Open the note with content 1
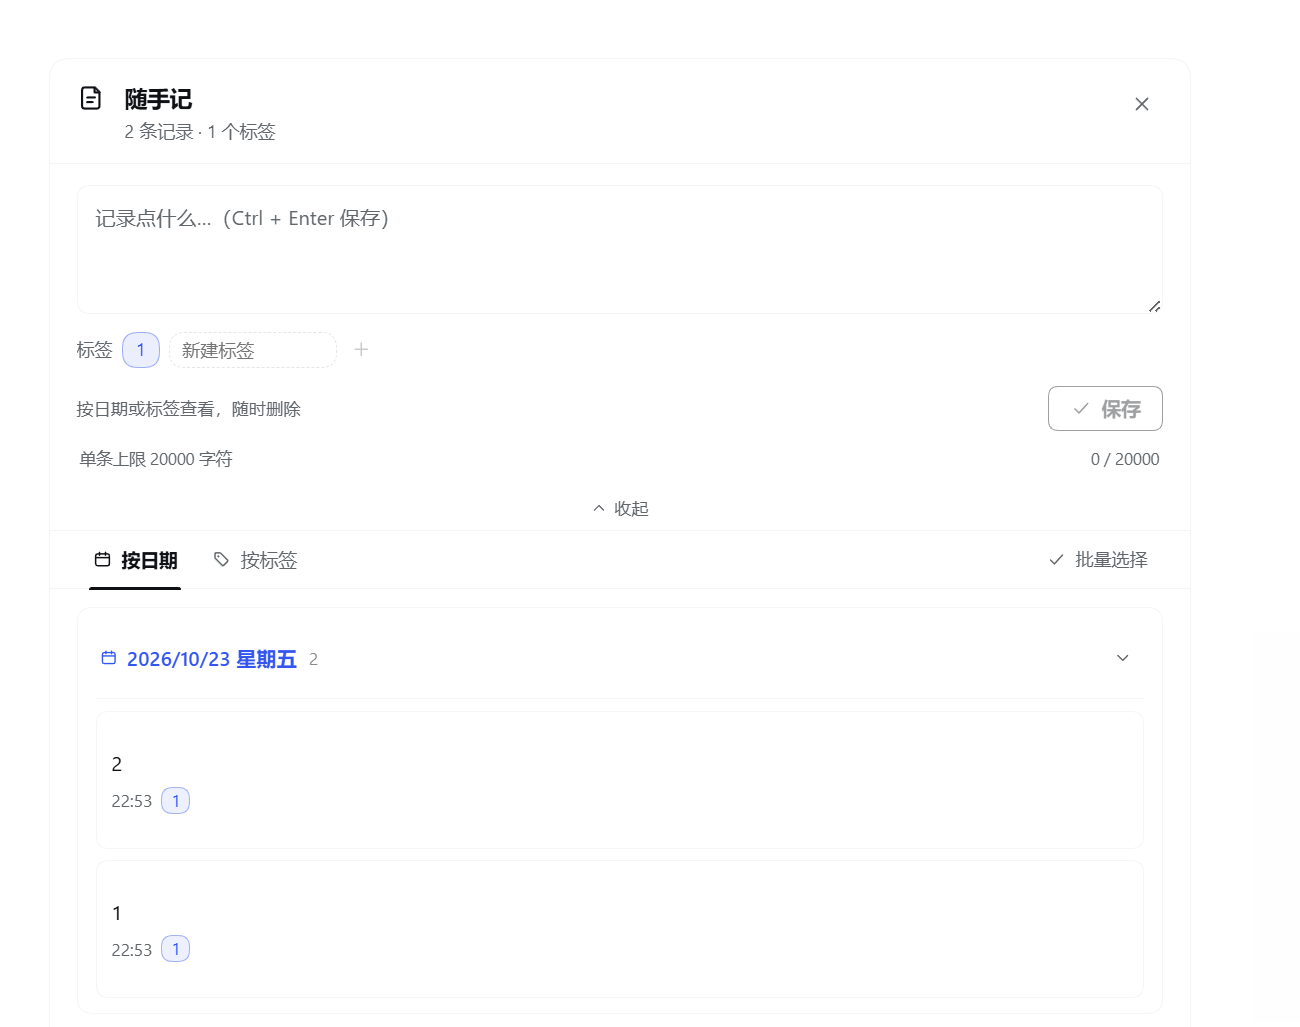Image resolution: width=1300 pixels, height=1027 pixels. (620, 929)
